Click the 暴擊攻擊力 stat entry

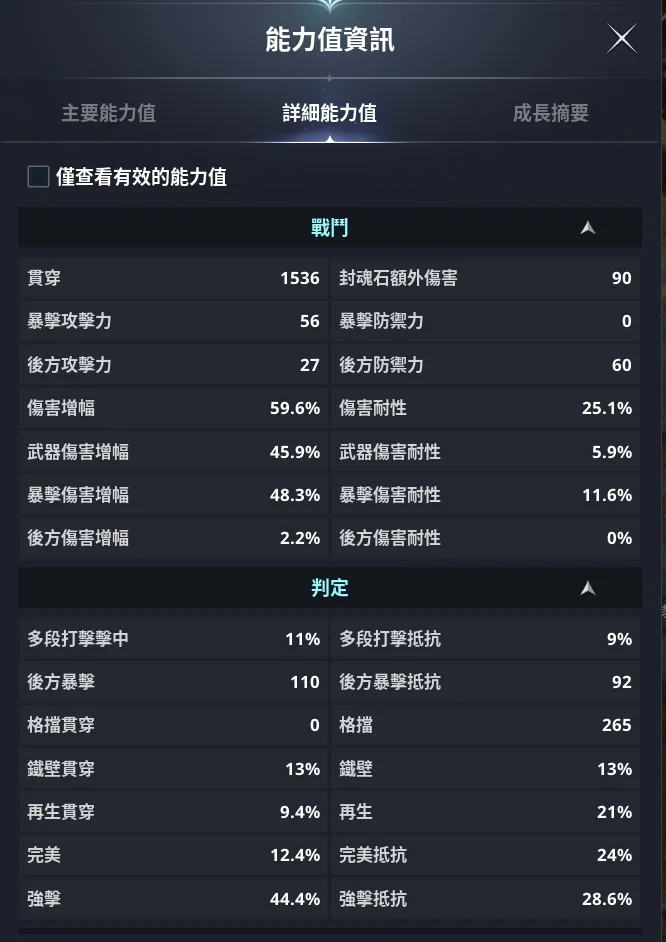pos(173,321)
